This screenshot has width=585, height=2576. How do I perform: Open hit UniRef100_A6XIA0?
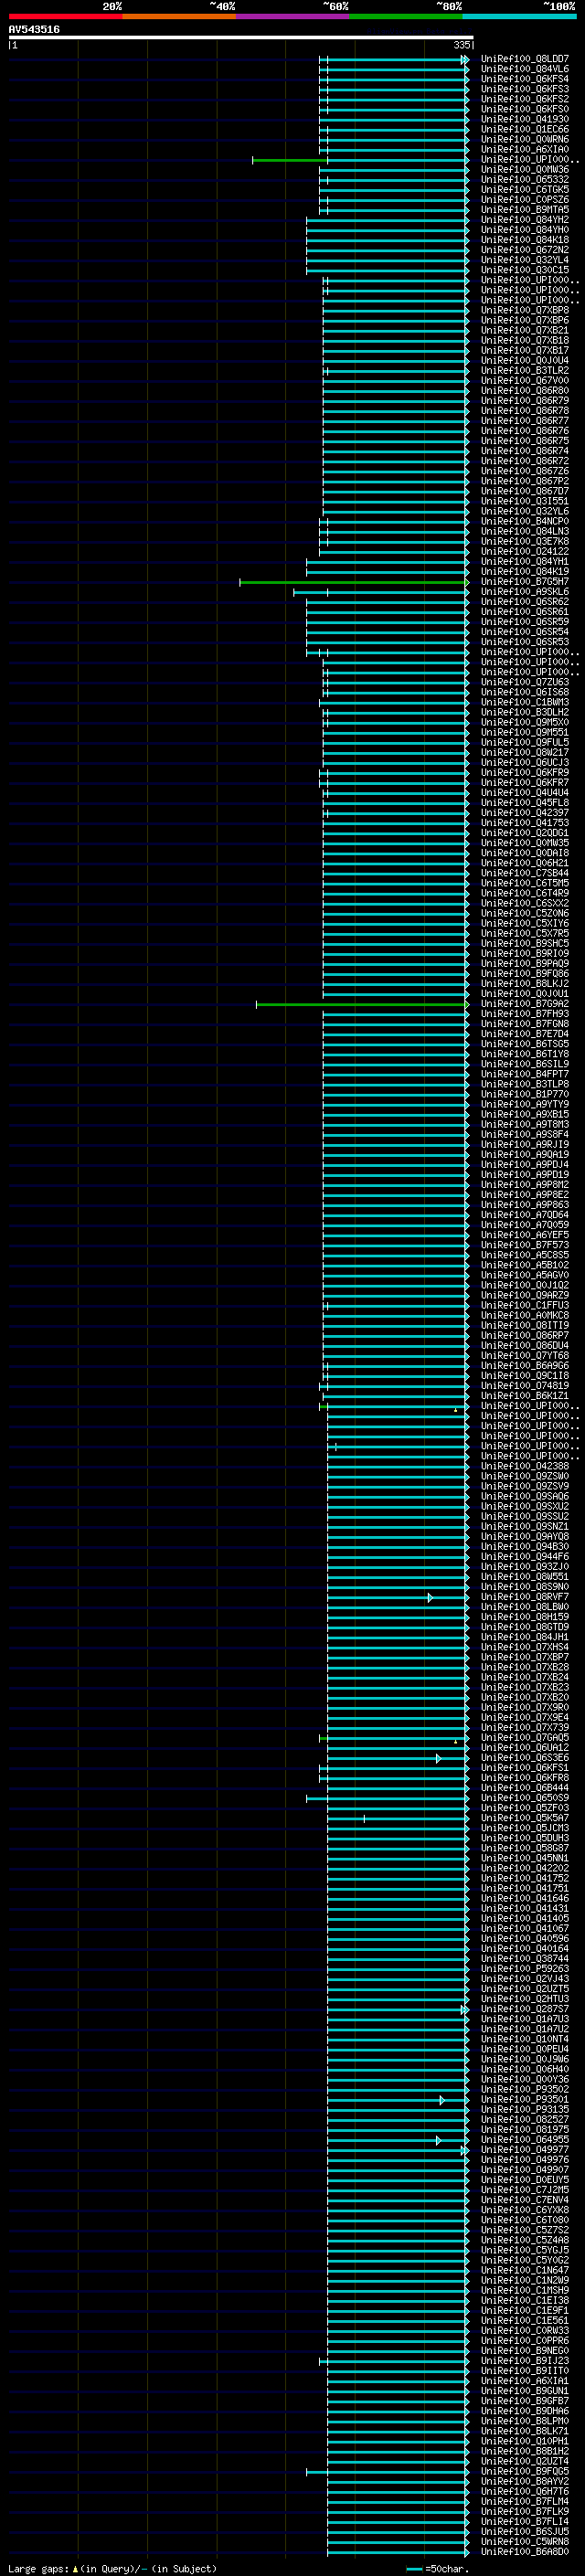pyautogui.click(x=524, y=149)
